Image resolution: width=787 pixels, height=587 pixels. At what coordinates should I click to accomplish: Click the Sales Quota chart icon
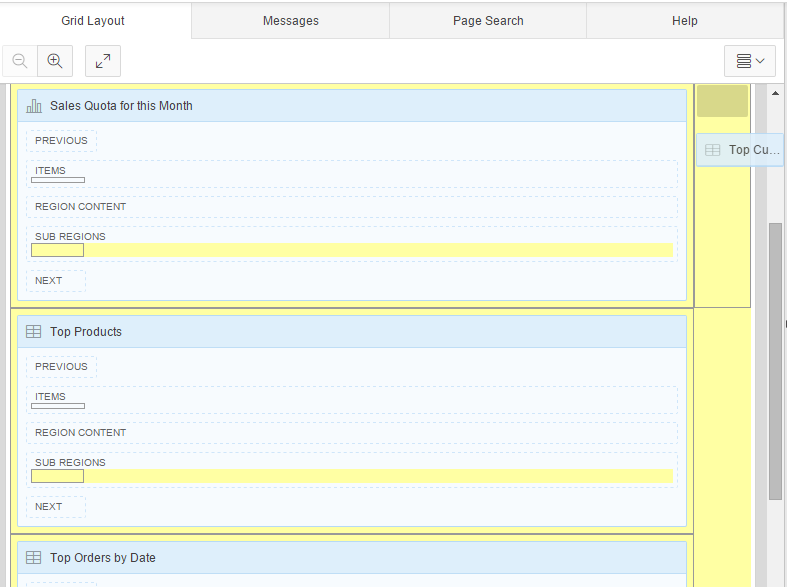[x=34, y=106]
